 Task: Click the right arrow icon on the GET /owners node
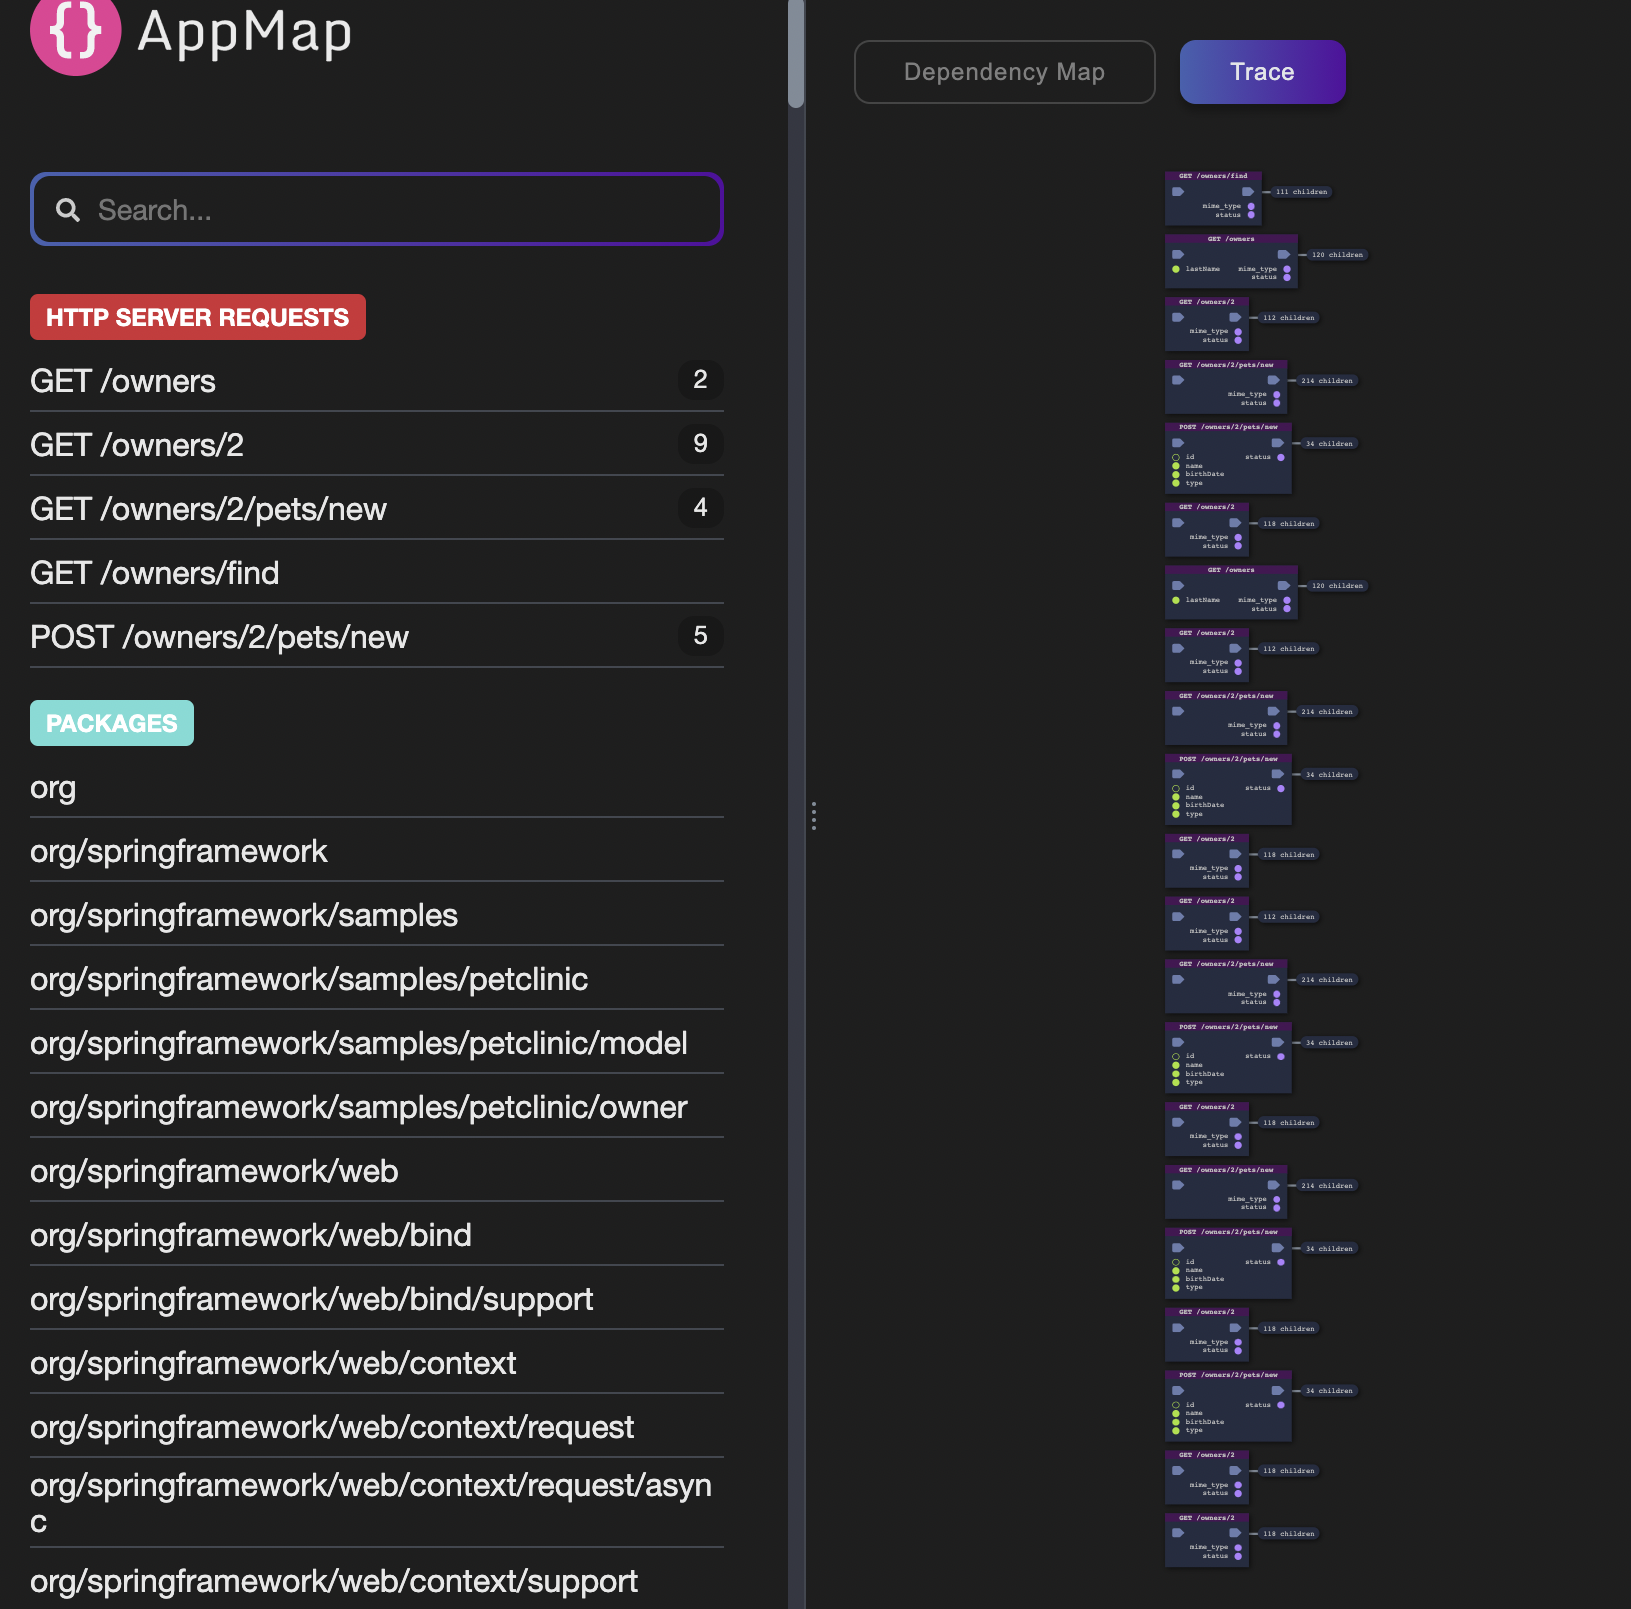click(x=1284, y=254)
